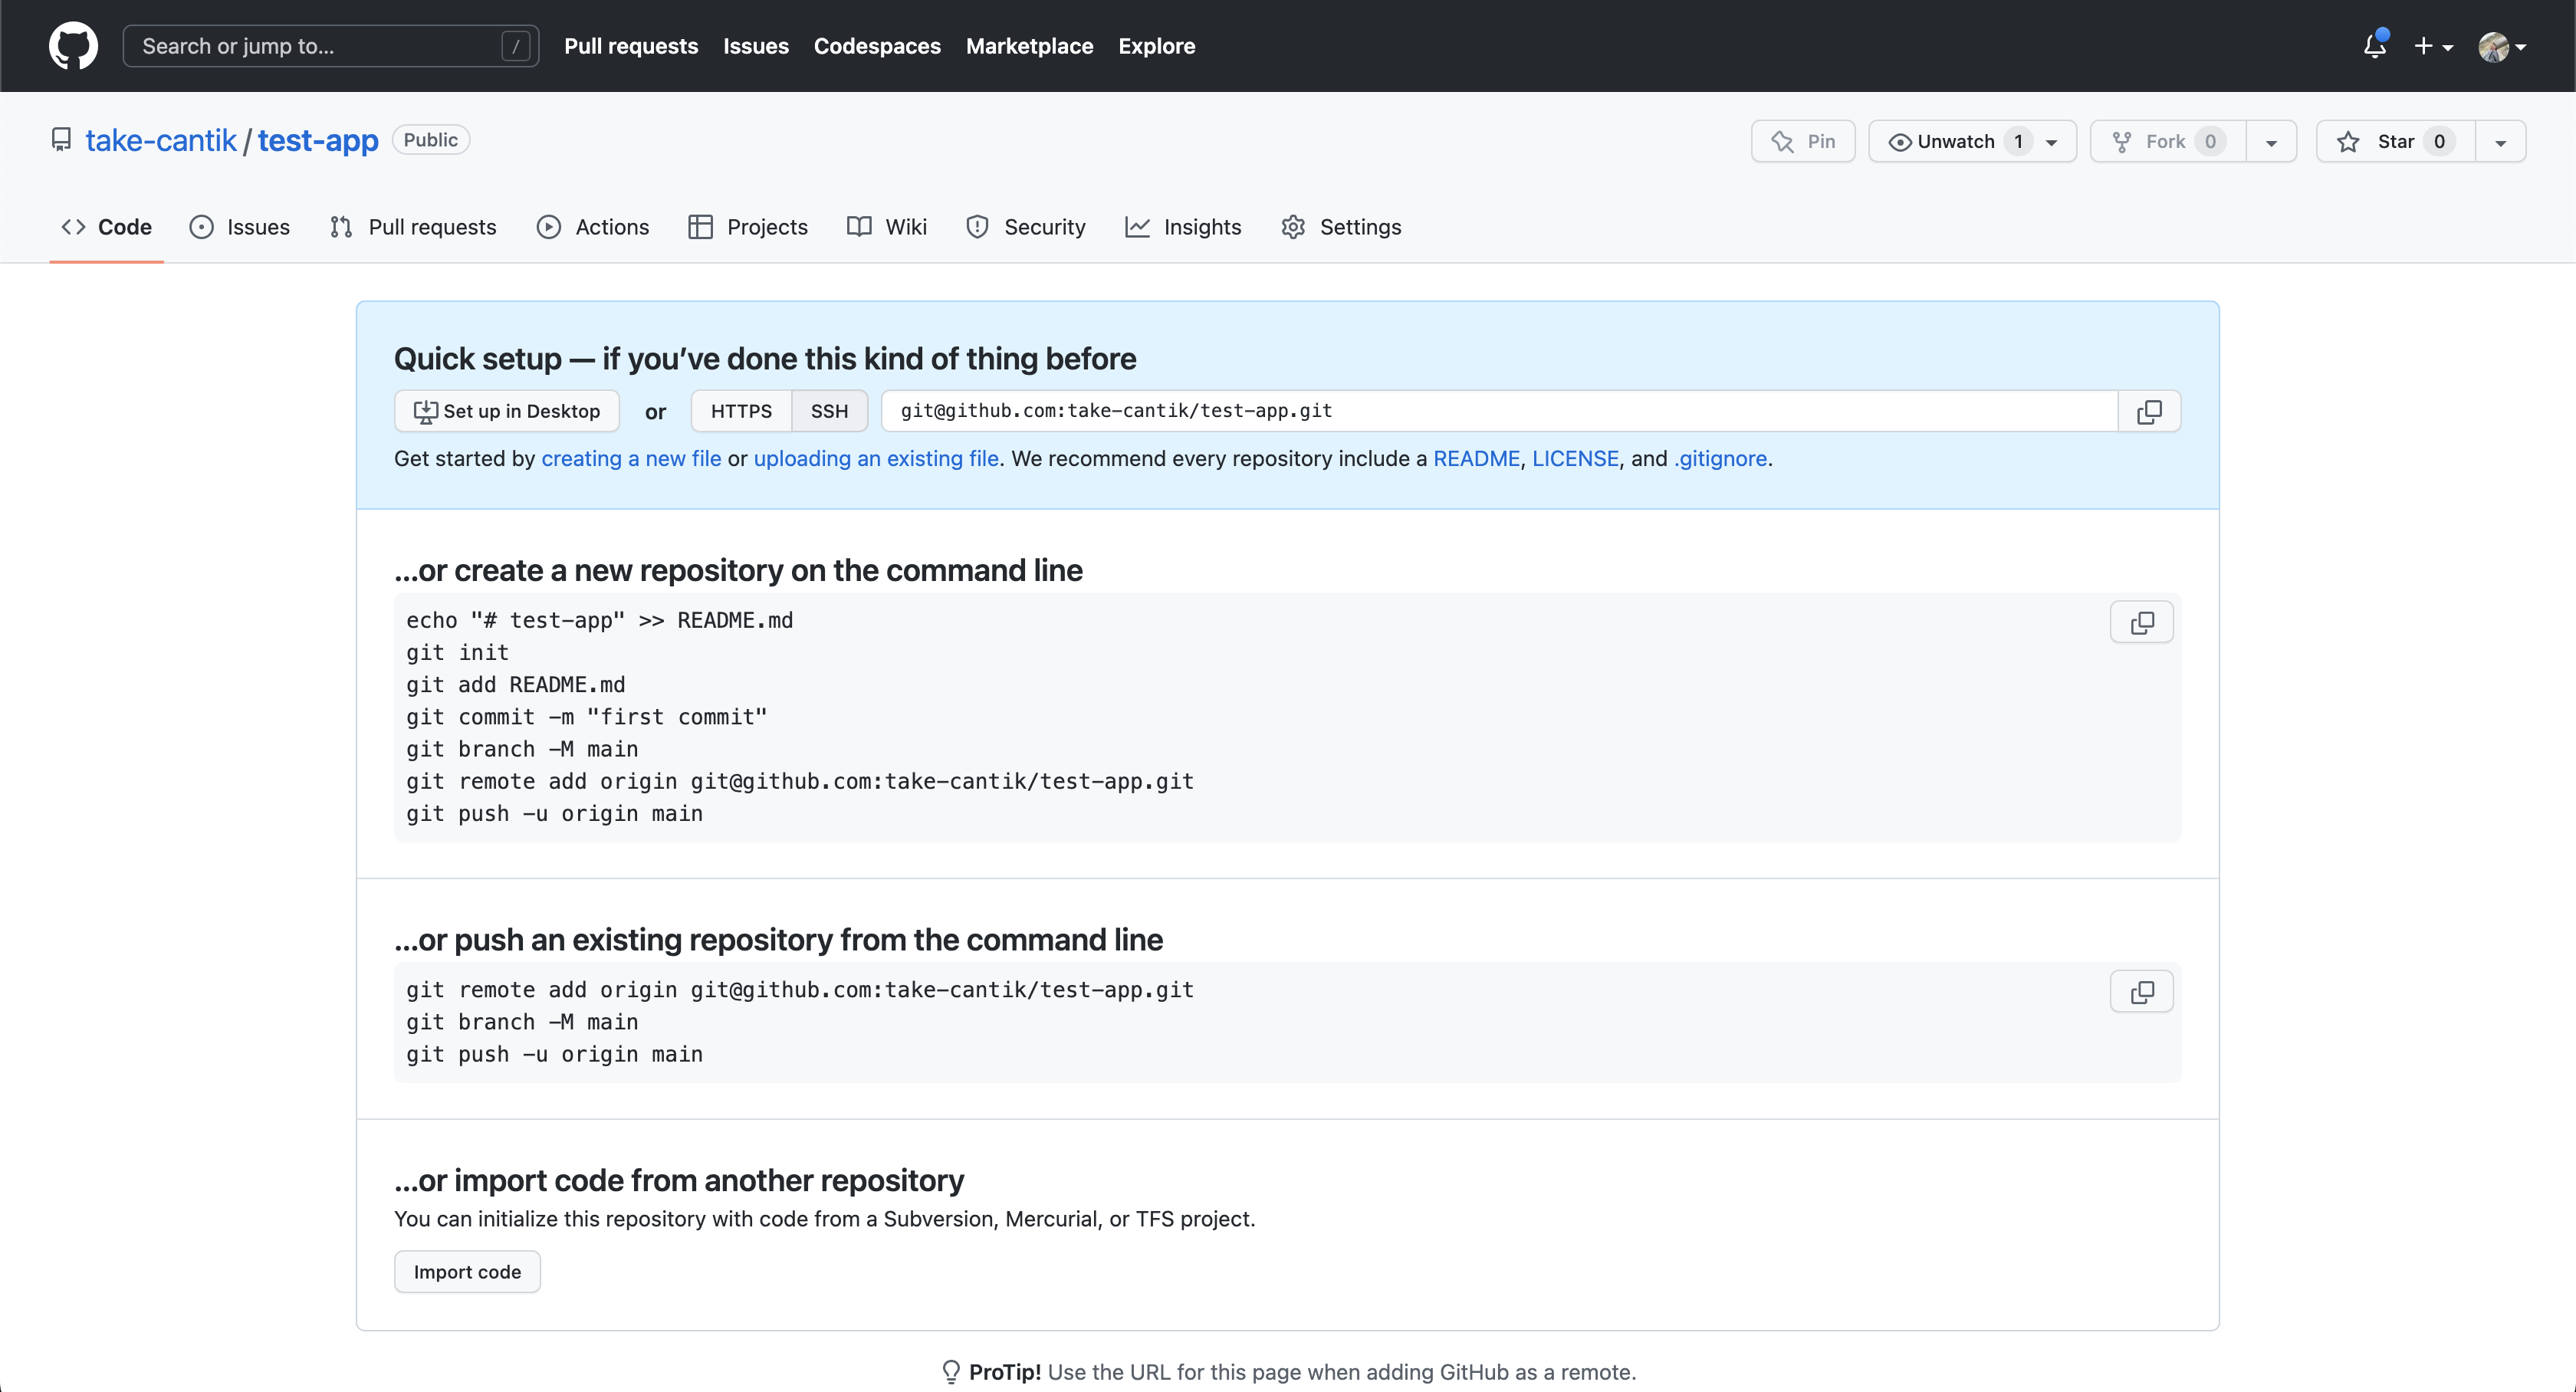Open the plus create-new dropdown
This screenshot has width=2576, height=1392.
click(2433, 46)
